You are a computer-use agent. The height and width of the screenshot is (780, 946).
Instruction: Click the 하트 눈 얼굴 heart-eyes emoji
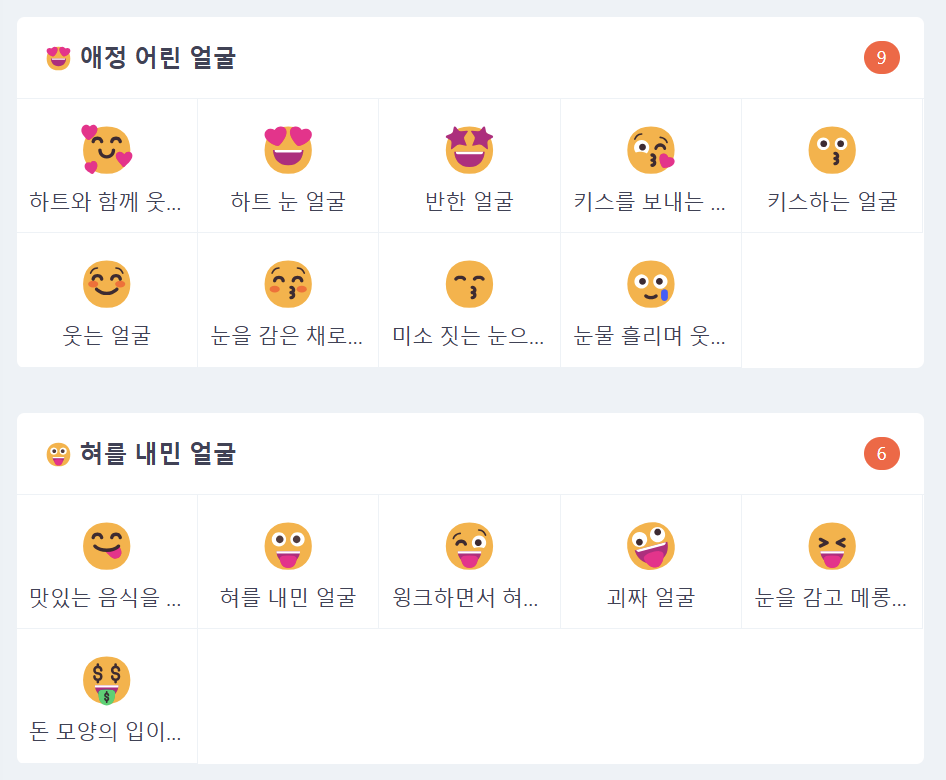pyautogui.click(x=288, y=148)
